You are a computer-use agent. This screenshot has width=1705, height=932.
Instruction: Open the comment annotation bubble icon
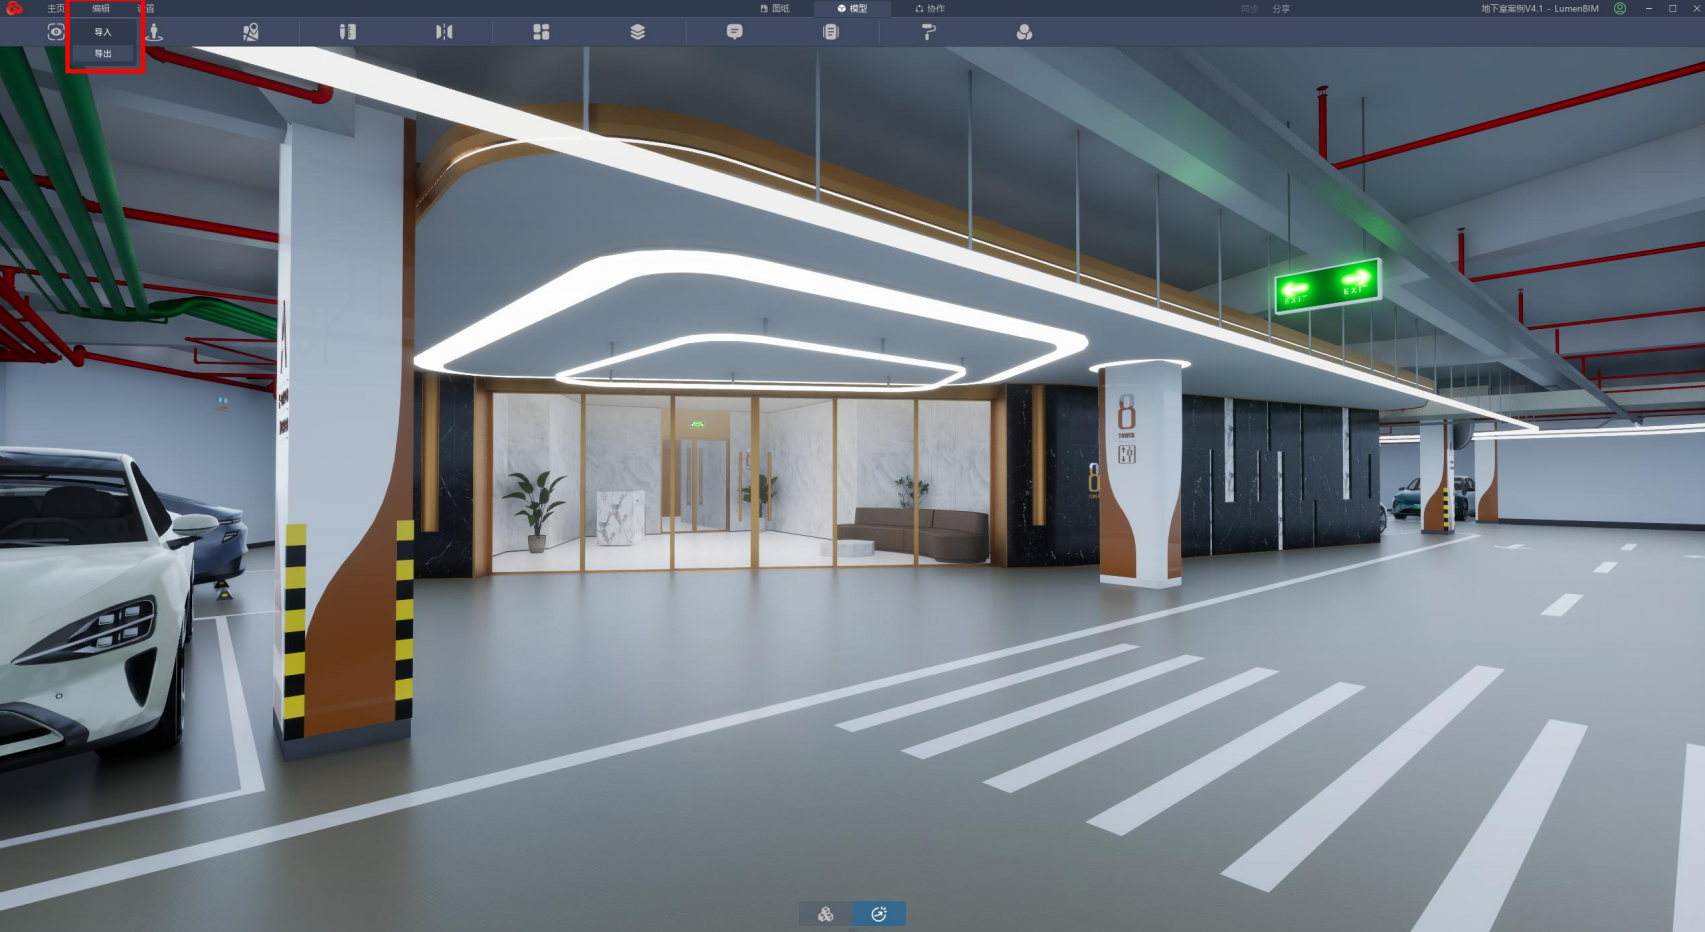(734, 32)
